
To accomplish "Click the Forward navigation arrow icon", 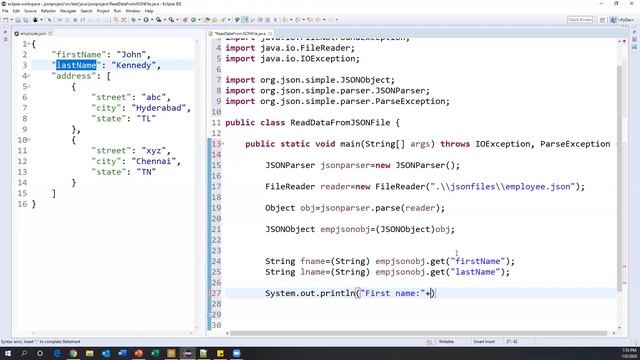I will (x=332, y=20).
